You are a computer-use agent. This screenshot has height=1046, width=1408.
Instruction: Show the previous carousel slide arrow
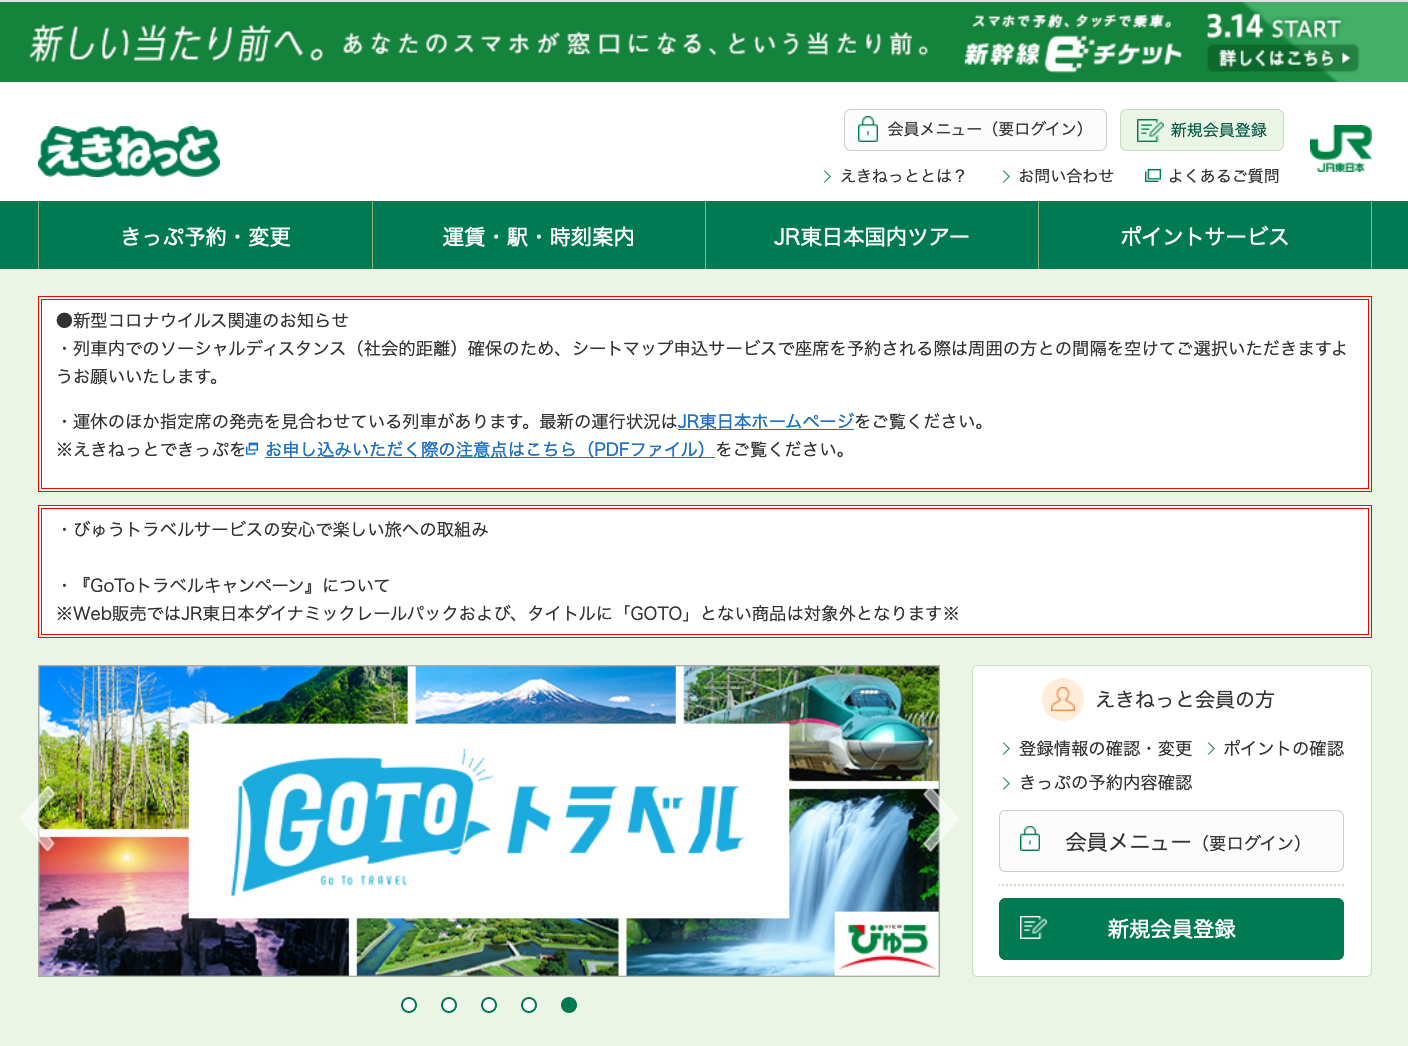click(38, 819)
